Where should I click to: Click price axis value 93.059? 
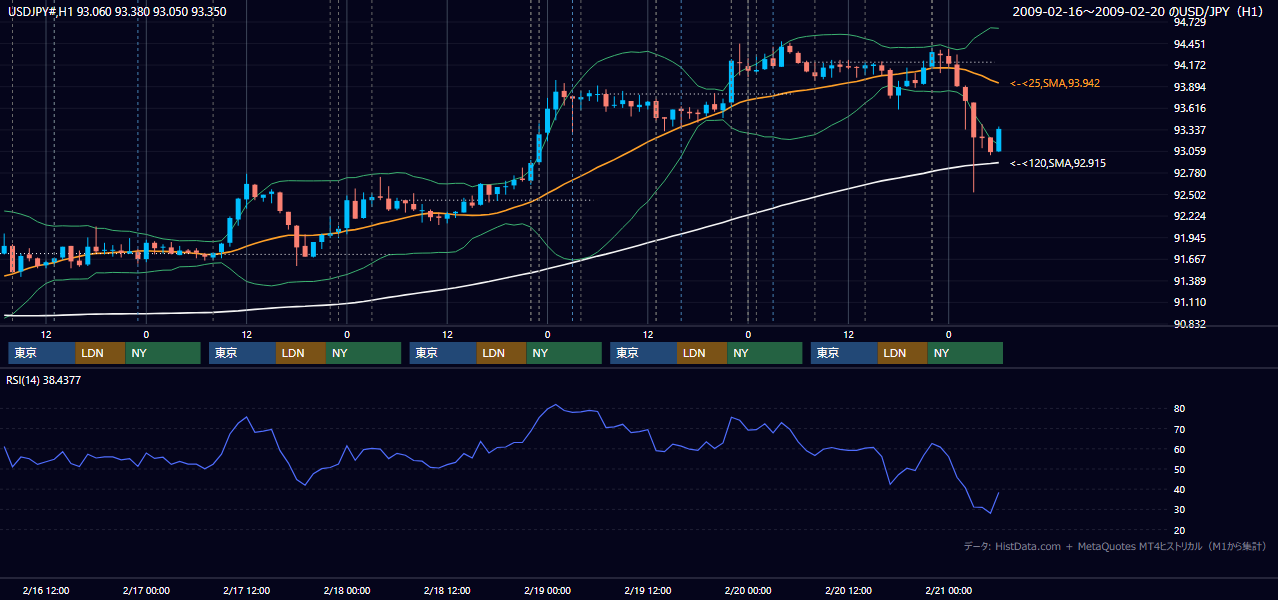1189,152
